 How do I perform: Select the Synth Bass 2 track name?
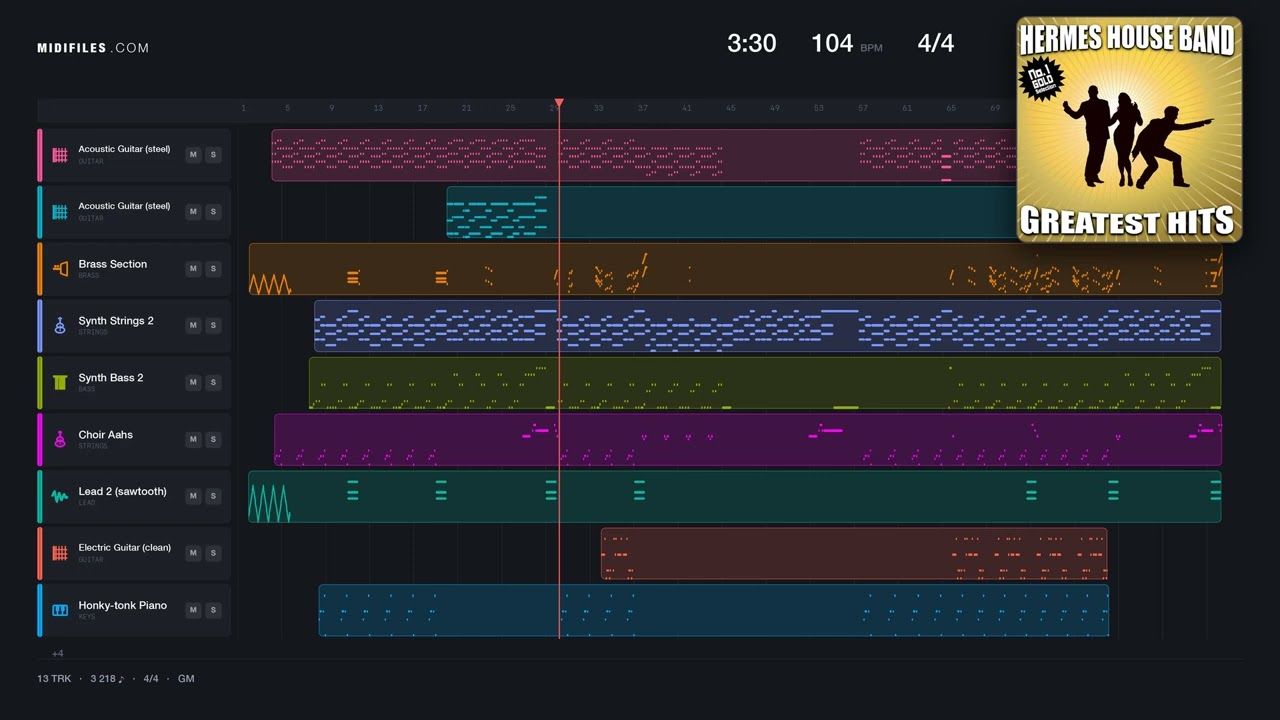pyautogui.click(x=111, y=378)
